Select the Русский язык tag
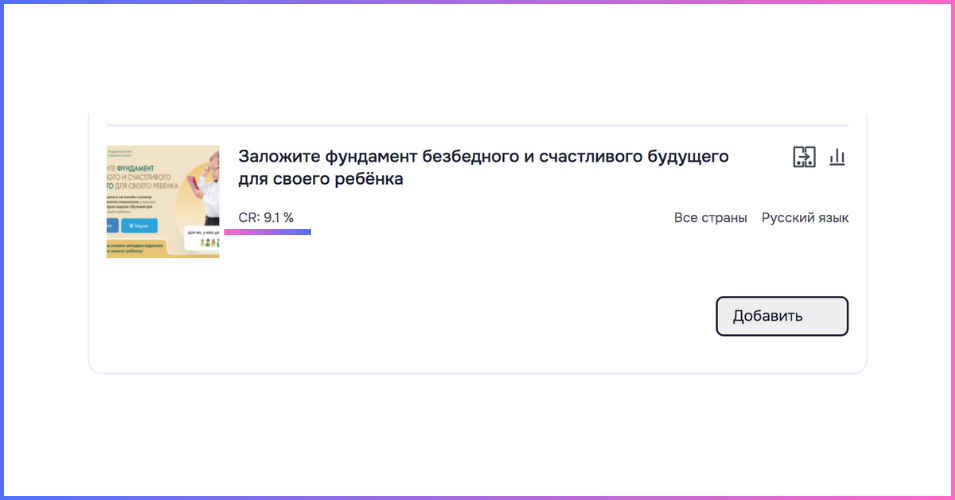The width and height of the screenshot is (955, 500). click(x=805, y=217)
